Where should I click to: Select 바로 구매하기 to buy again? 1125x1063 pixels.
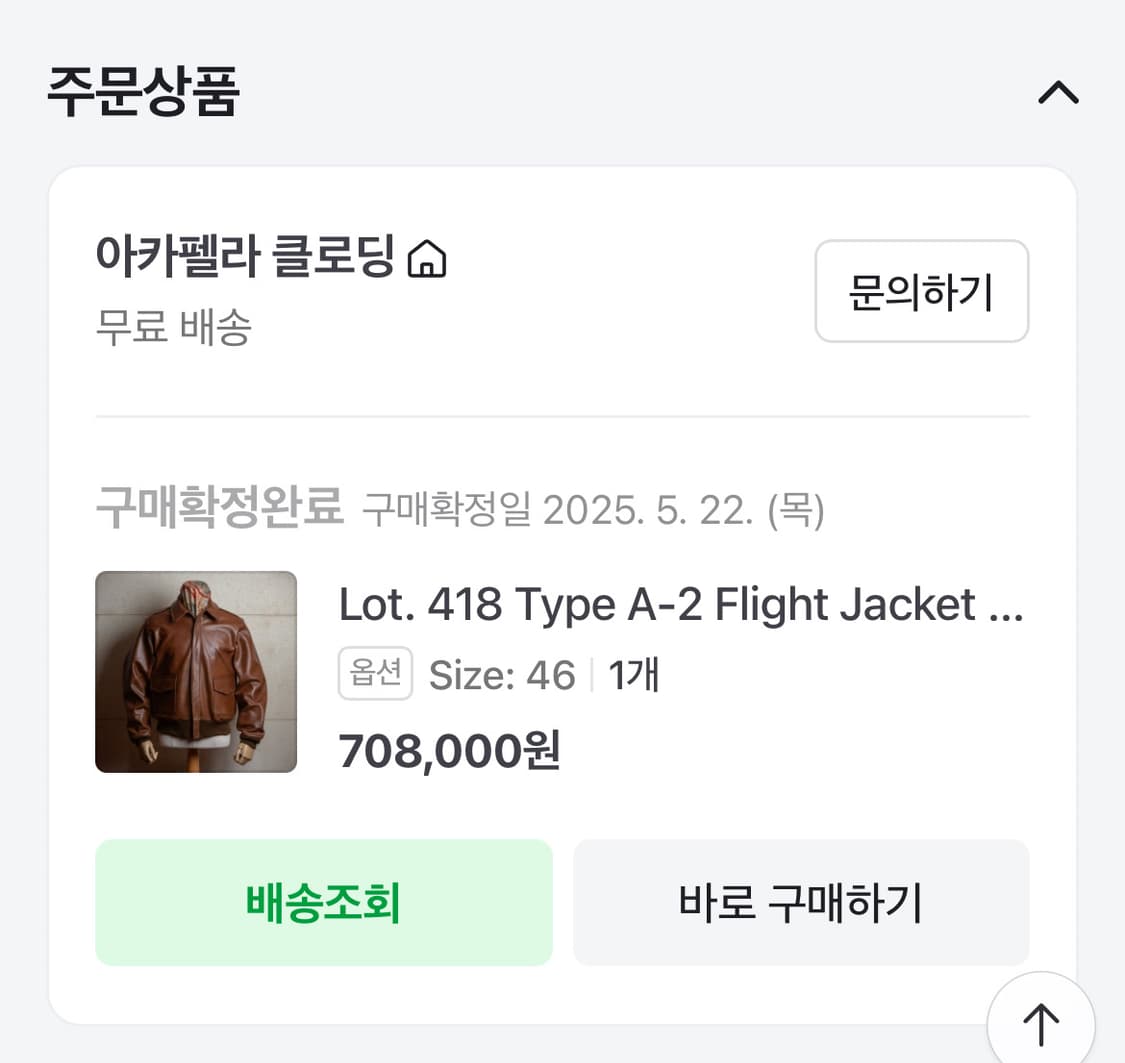point(800,902)
